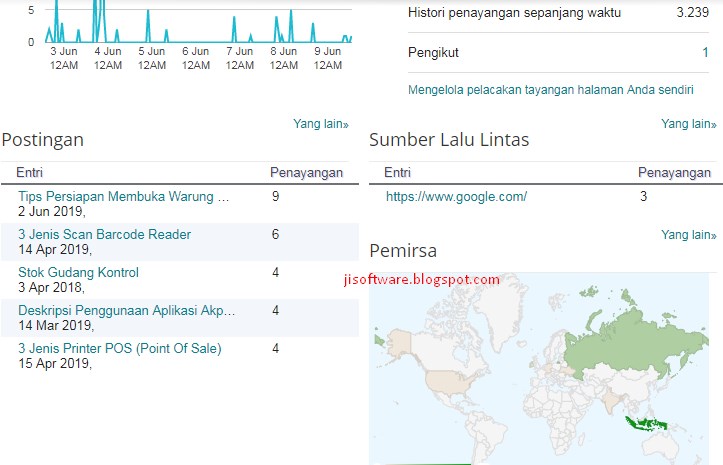Click date '2 Jun 2019,' under Tips Persiapan
The image size is (723, 465).
[52, 211]
